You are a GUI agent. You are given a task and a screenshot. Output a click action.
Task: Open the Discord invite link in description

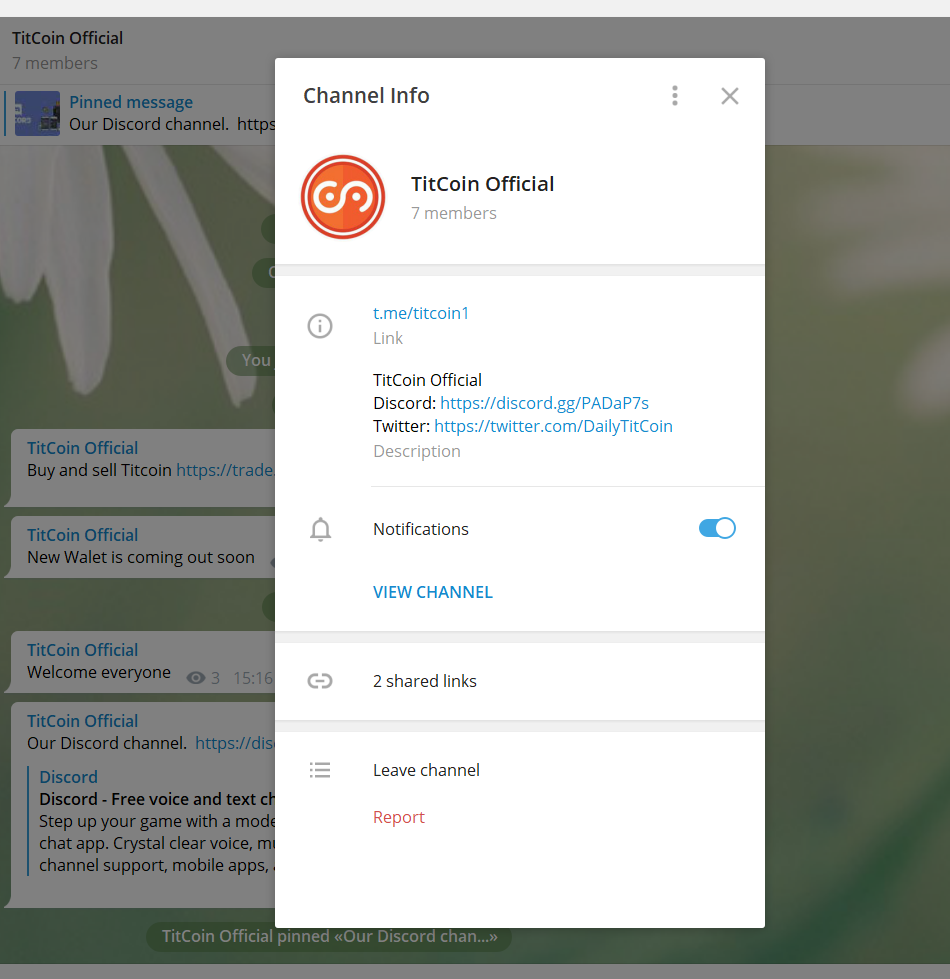pyautogui.click(x=544, y=403)
